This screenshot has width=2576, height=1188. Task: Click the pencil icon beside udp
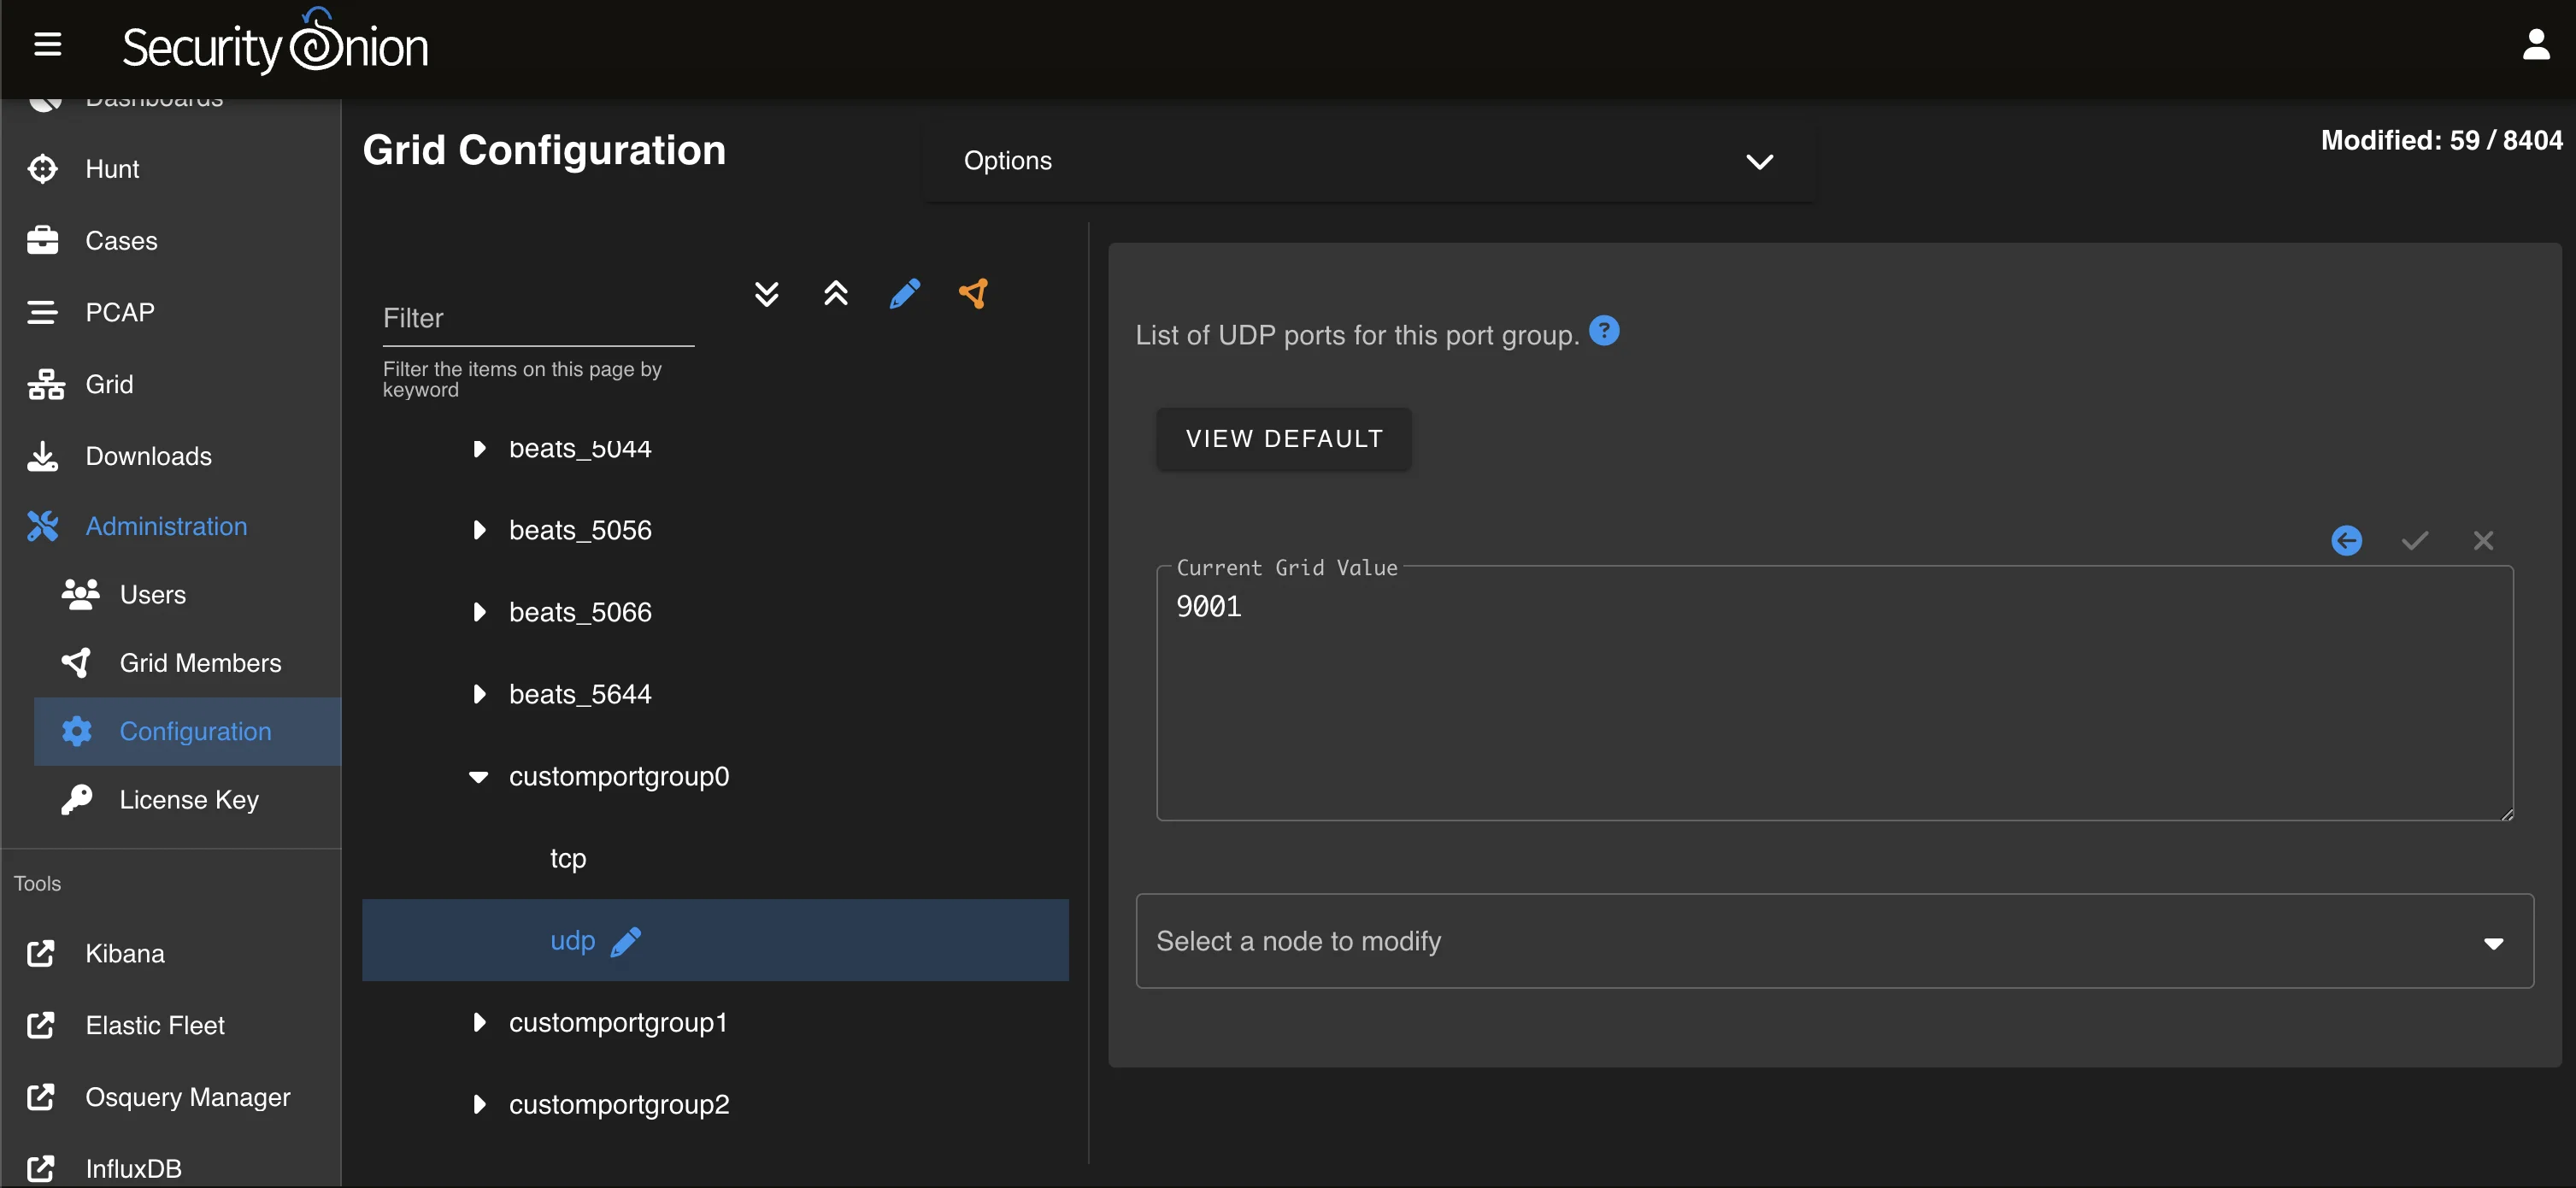(x=626, y=941)
